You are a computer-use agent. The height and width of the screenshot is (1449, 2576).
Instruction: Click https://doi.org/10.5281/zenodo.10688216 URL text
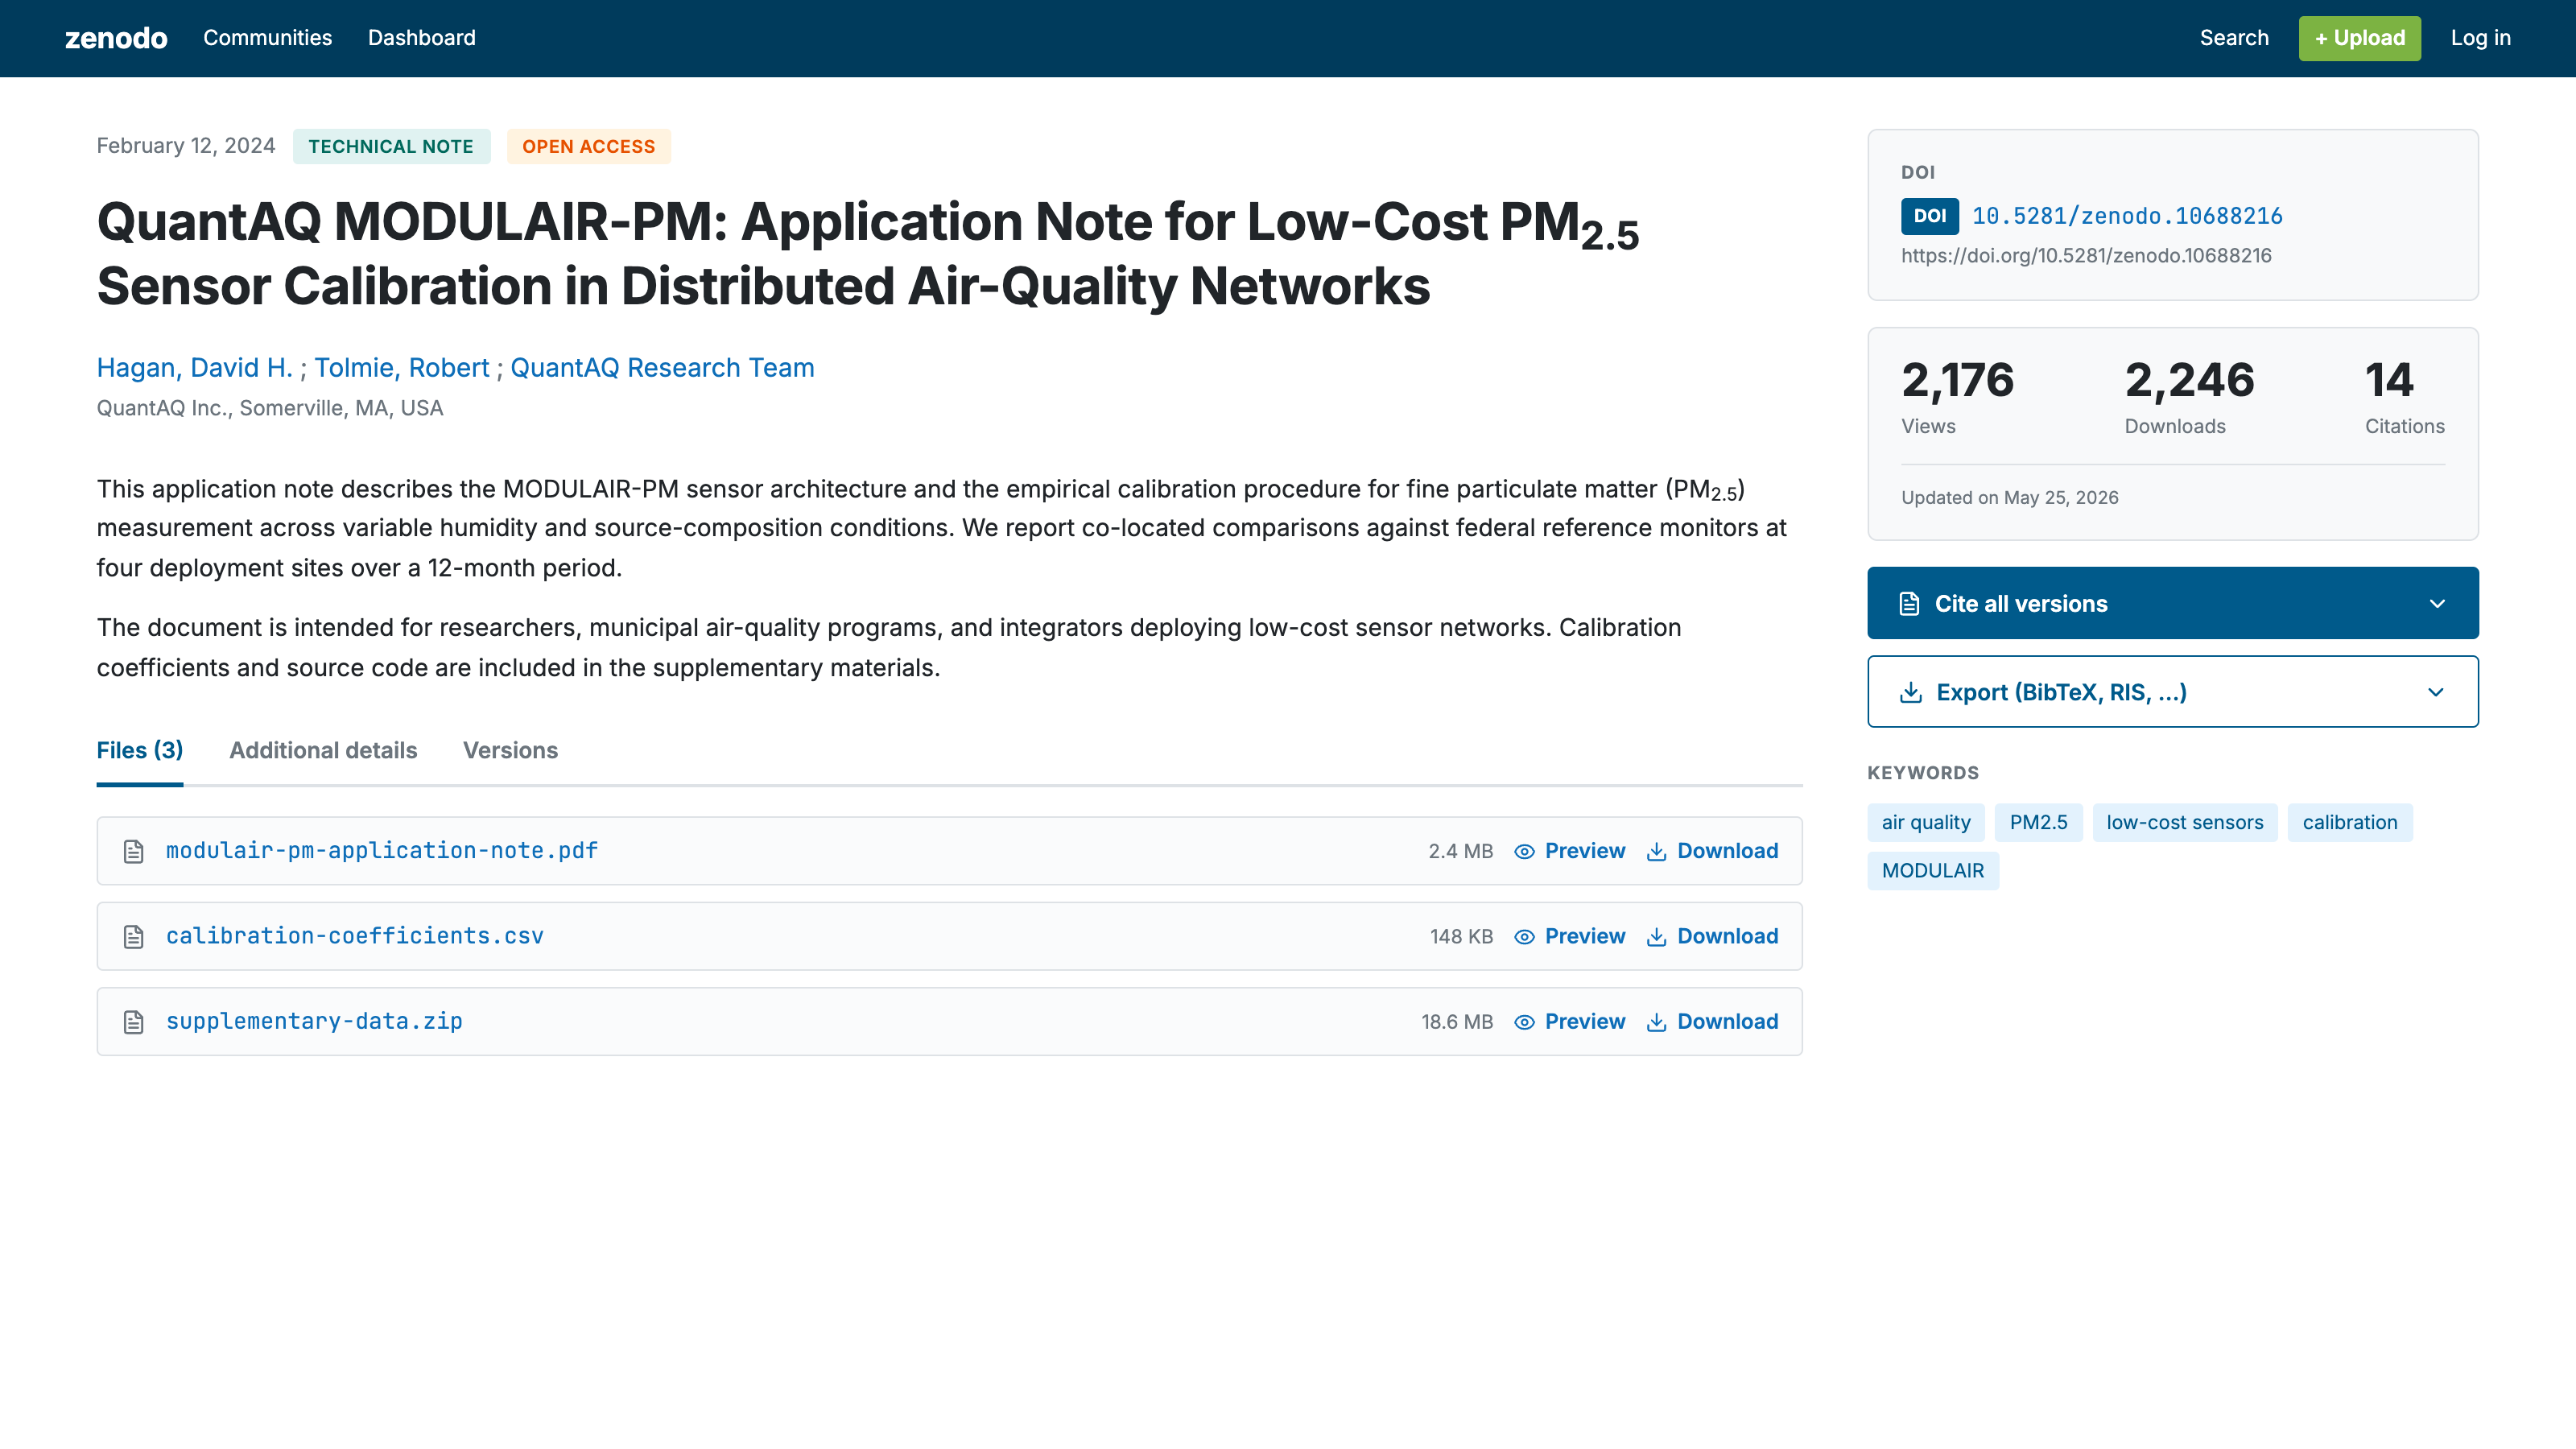click(x=2086, y=255)
